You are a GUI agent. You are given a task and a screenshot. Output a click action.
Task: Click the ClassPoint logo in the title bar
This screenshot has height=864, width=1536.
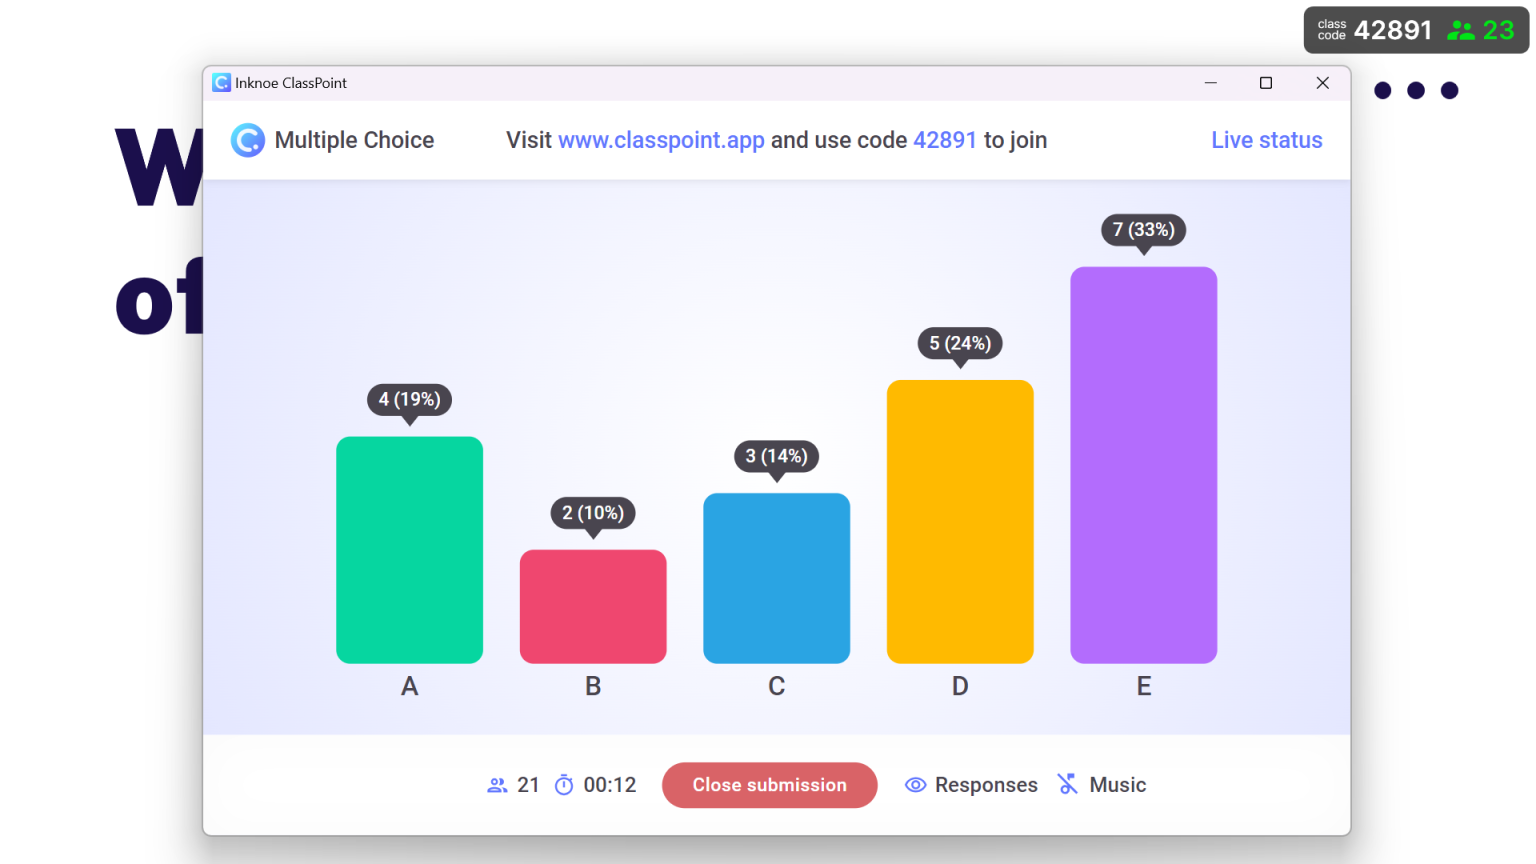point(221,83)
